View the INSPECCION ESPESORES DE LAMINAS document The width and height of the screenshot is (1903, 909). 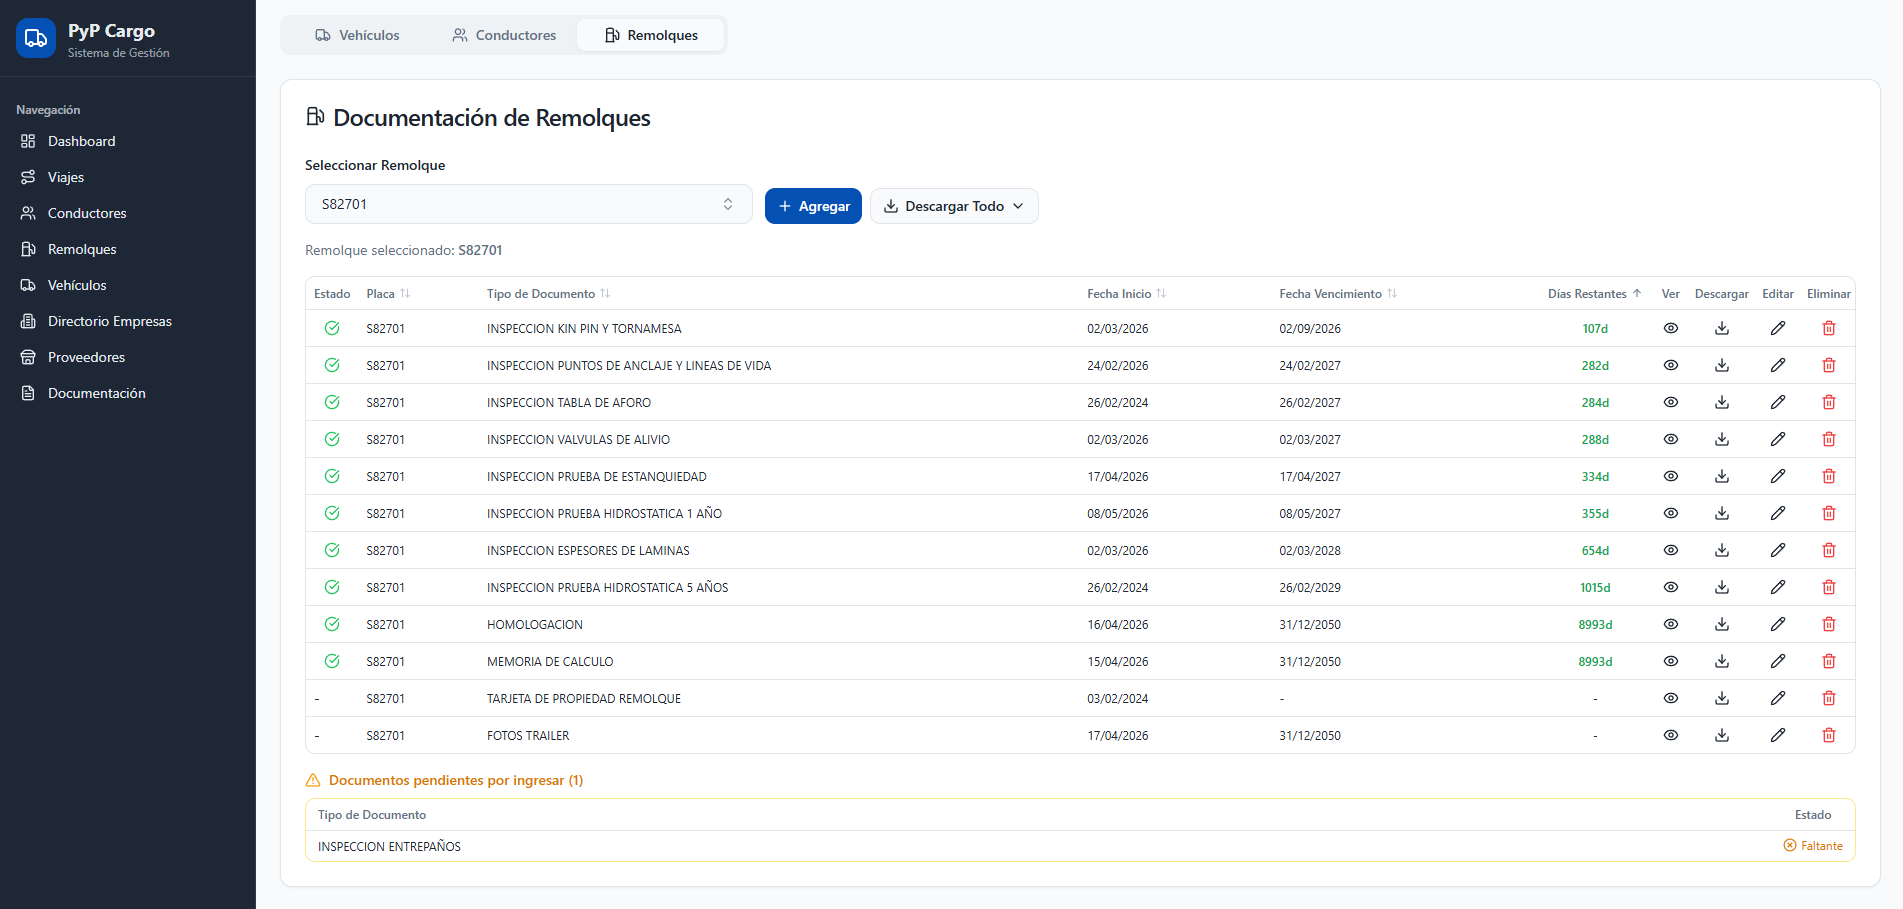click(x=1670, y=550)
